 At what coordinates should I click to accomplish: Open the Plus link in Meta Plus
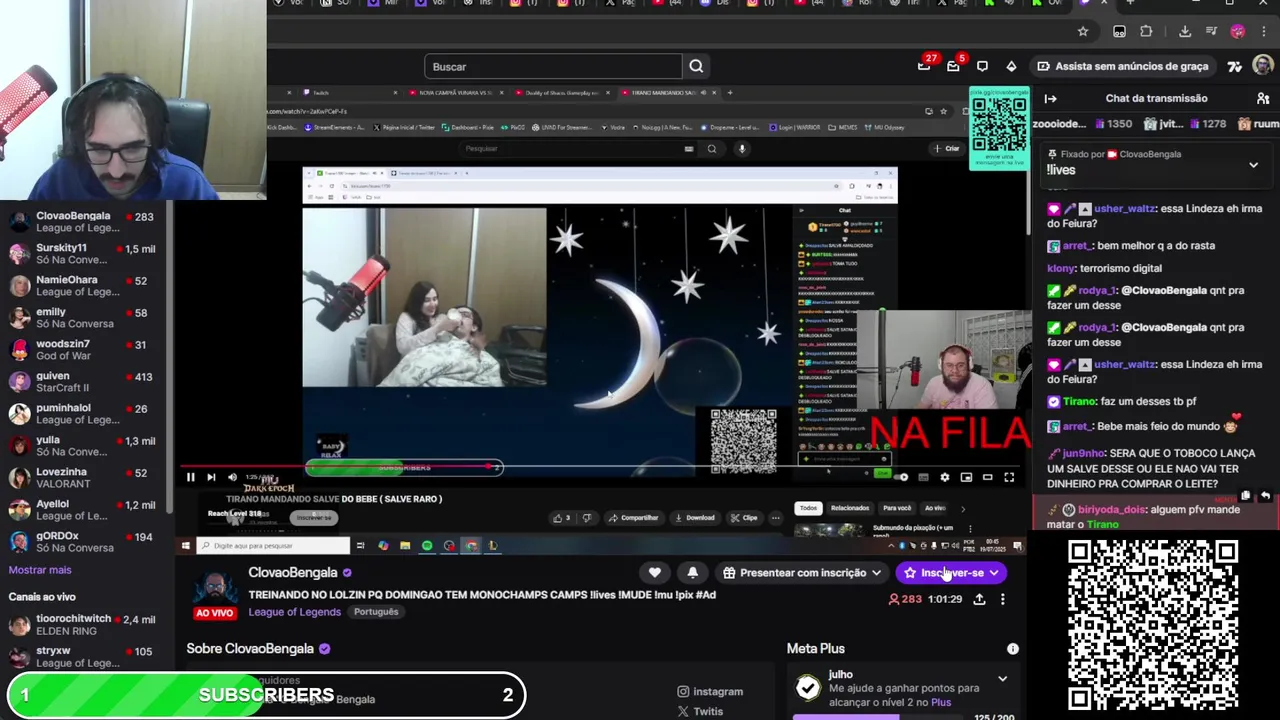pyautogui.click(x=941, y=703)
